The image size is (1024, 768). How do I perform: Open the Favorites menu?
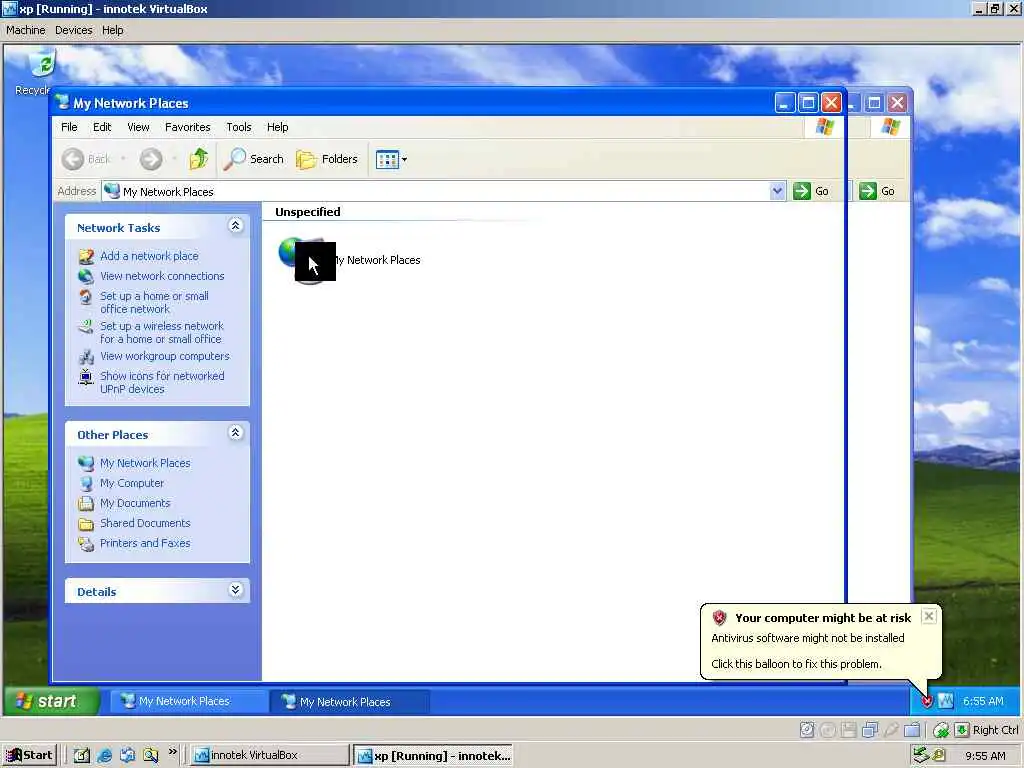tap(187, 127)
